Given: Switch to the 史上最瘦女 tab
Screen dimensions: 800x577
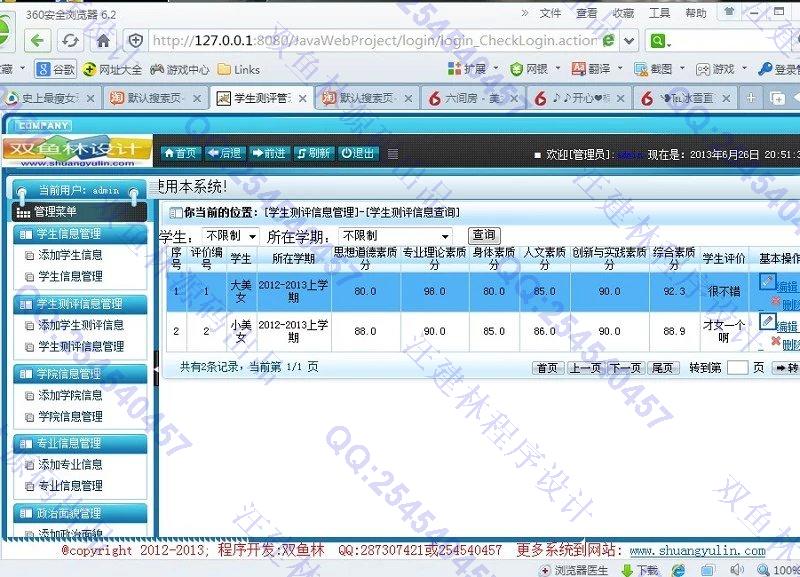Looking at the screenshot, I should 48,98.
